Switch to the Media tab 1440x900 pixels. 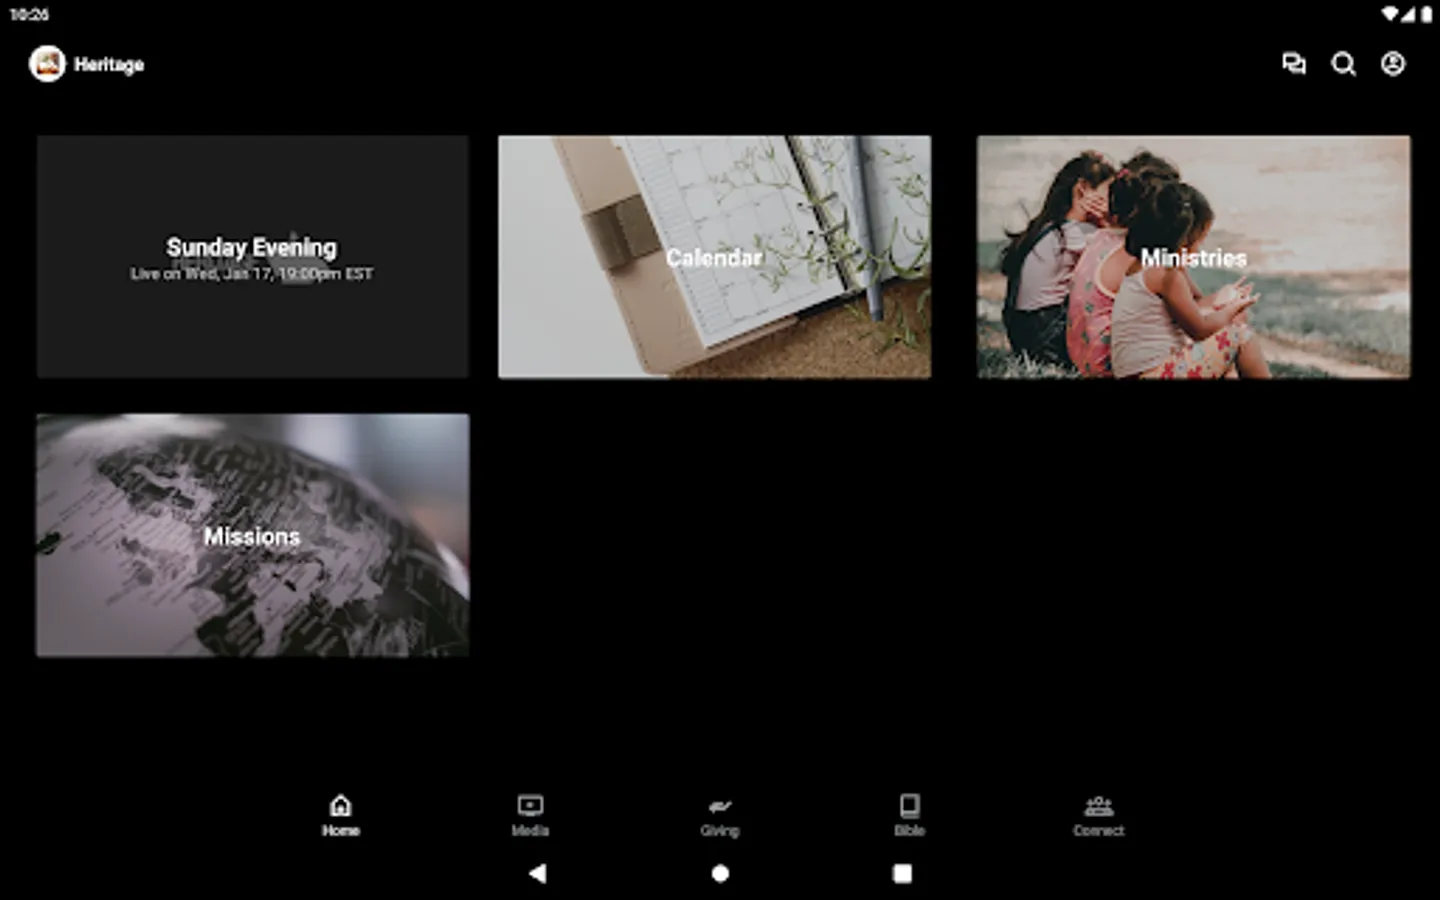point(529,815)
